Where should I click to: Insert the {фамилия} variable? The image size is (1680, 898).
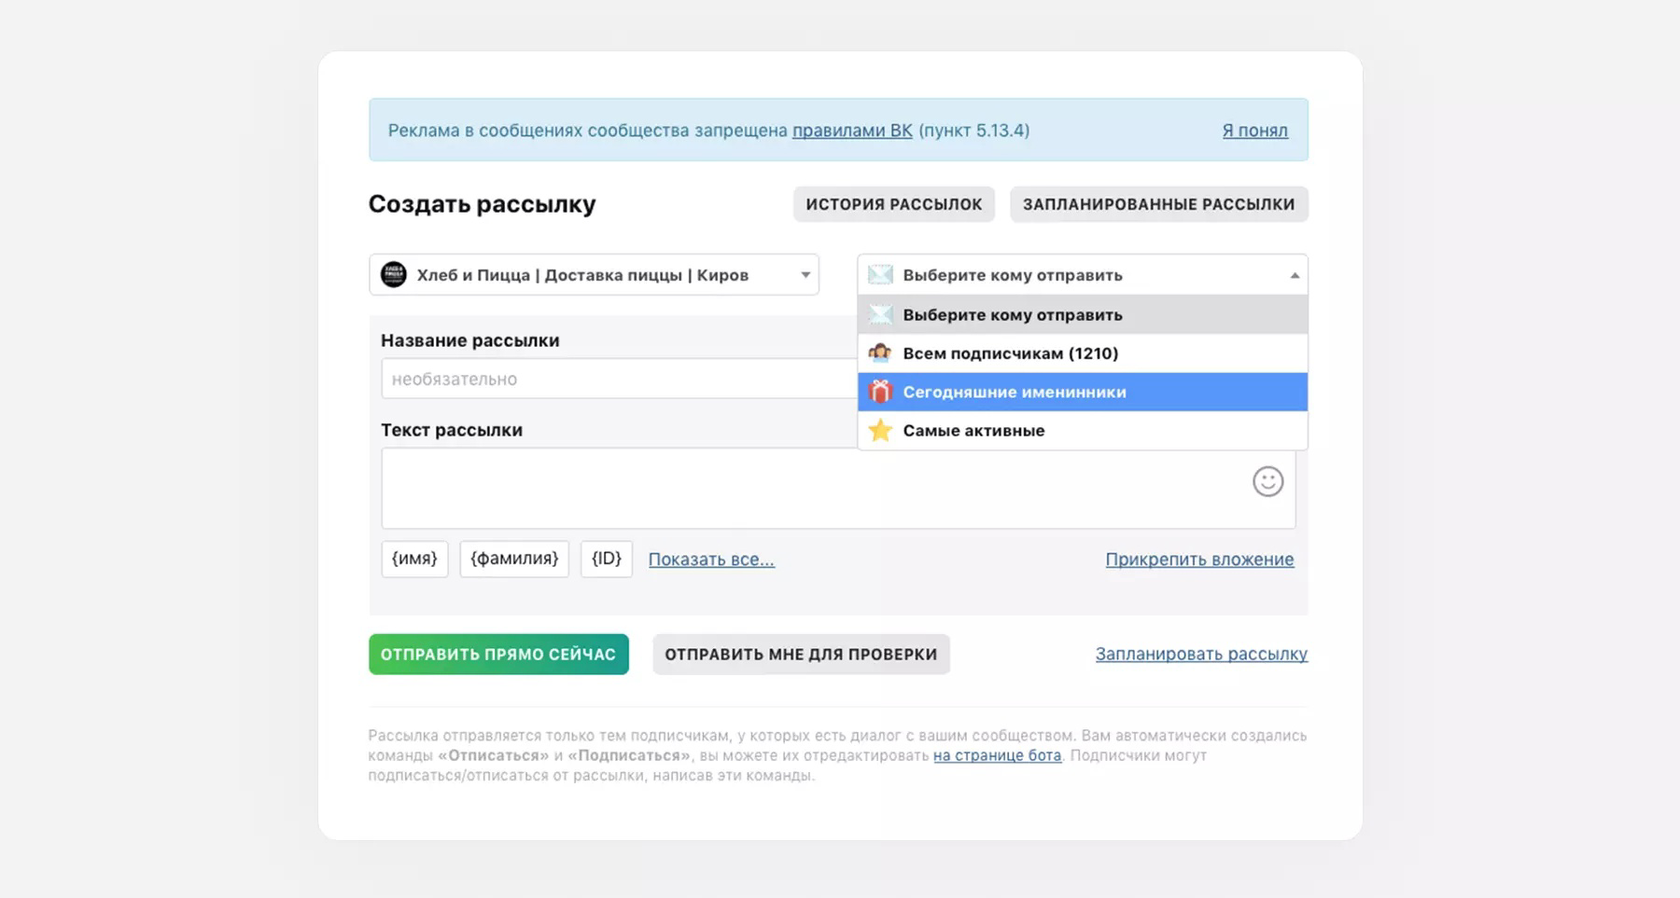tap(514, 559)
